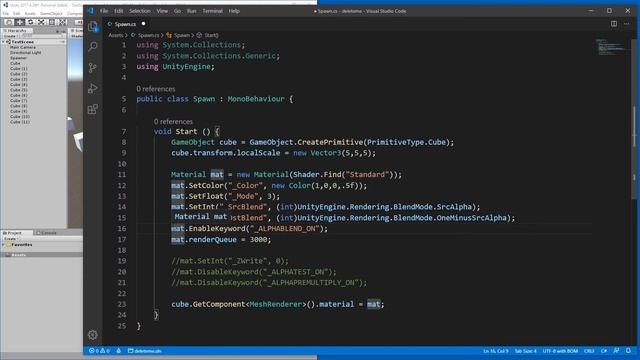Open the Edit menu in VS Code

pyautogui.click(x=118, y=11)
